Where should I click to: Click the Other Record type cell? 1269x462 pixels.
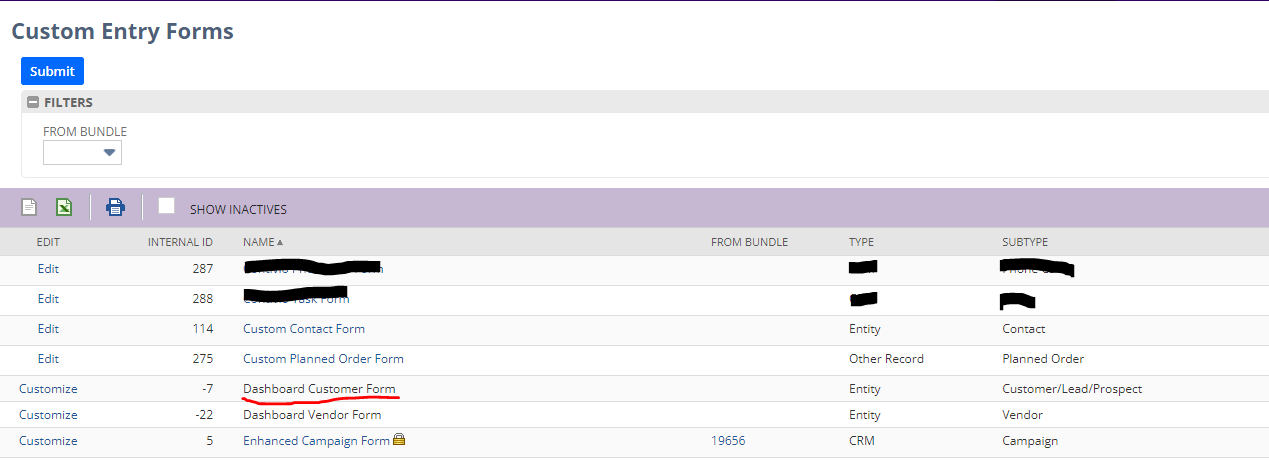pyautogui.click(x=886, y=359)
